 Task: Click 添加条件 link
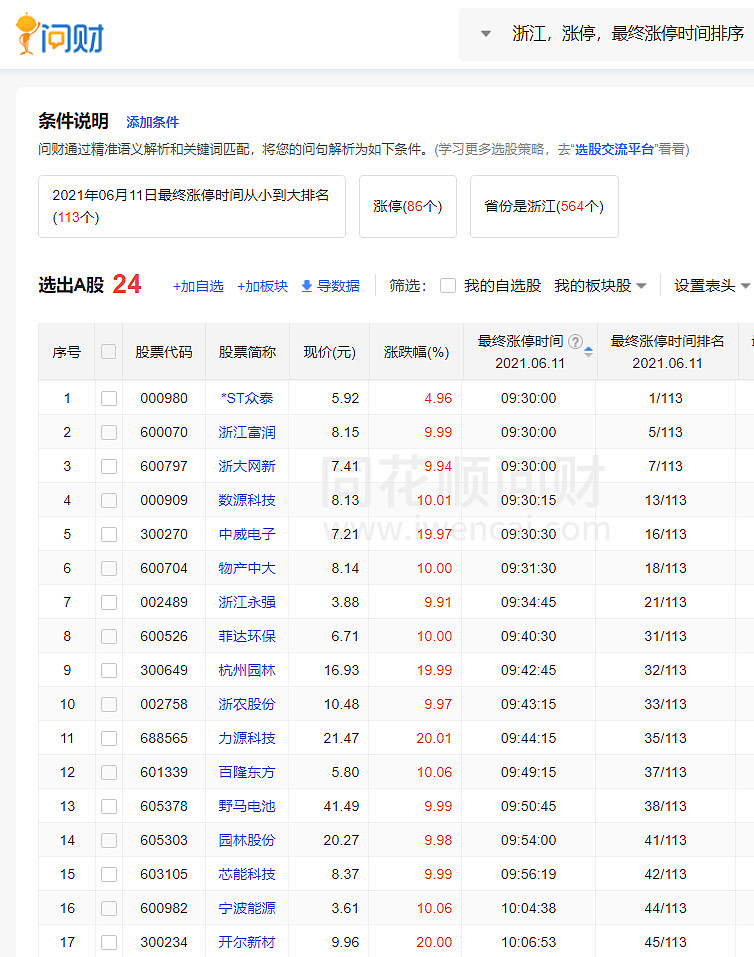[x=152, y=122]
